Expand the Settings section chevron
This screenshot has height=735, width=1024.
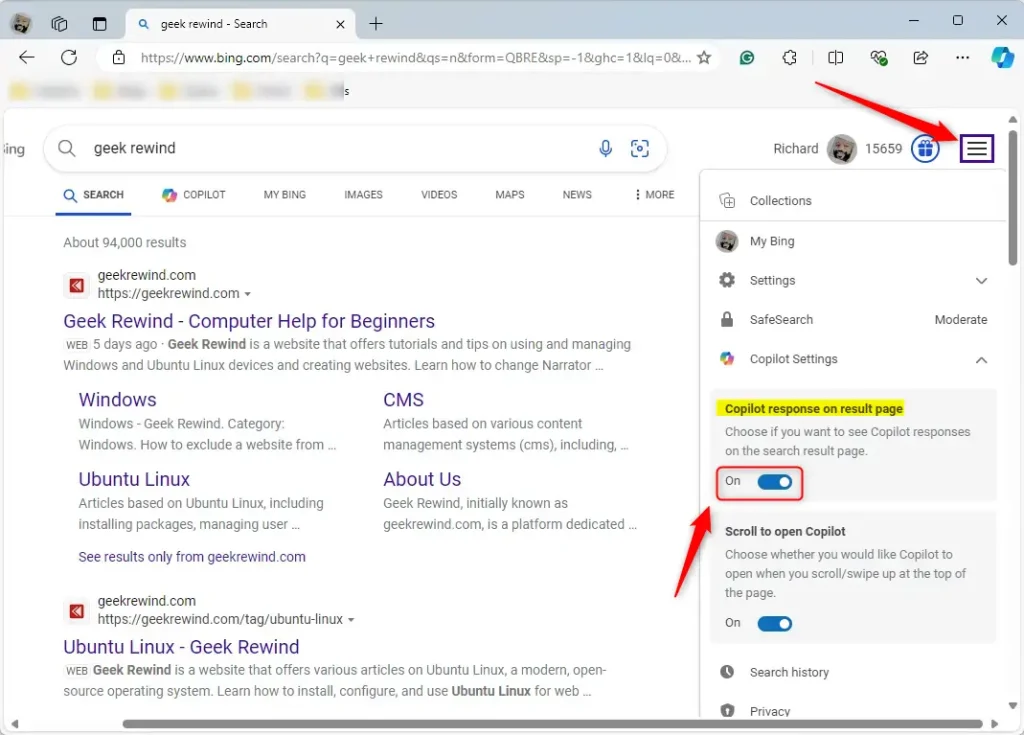[981, 280]
